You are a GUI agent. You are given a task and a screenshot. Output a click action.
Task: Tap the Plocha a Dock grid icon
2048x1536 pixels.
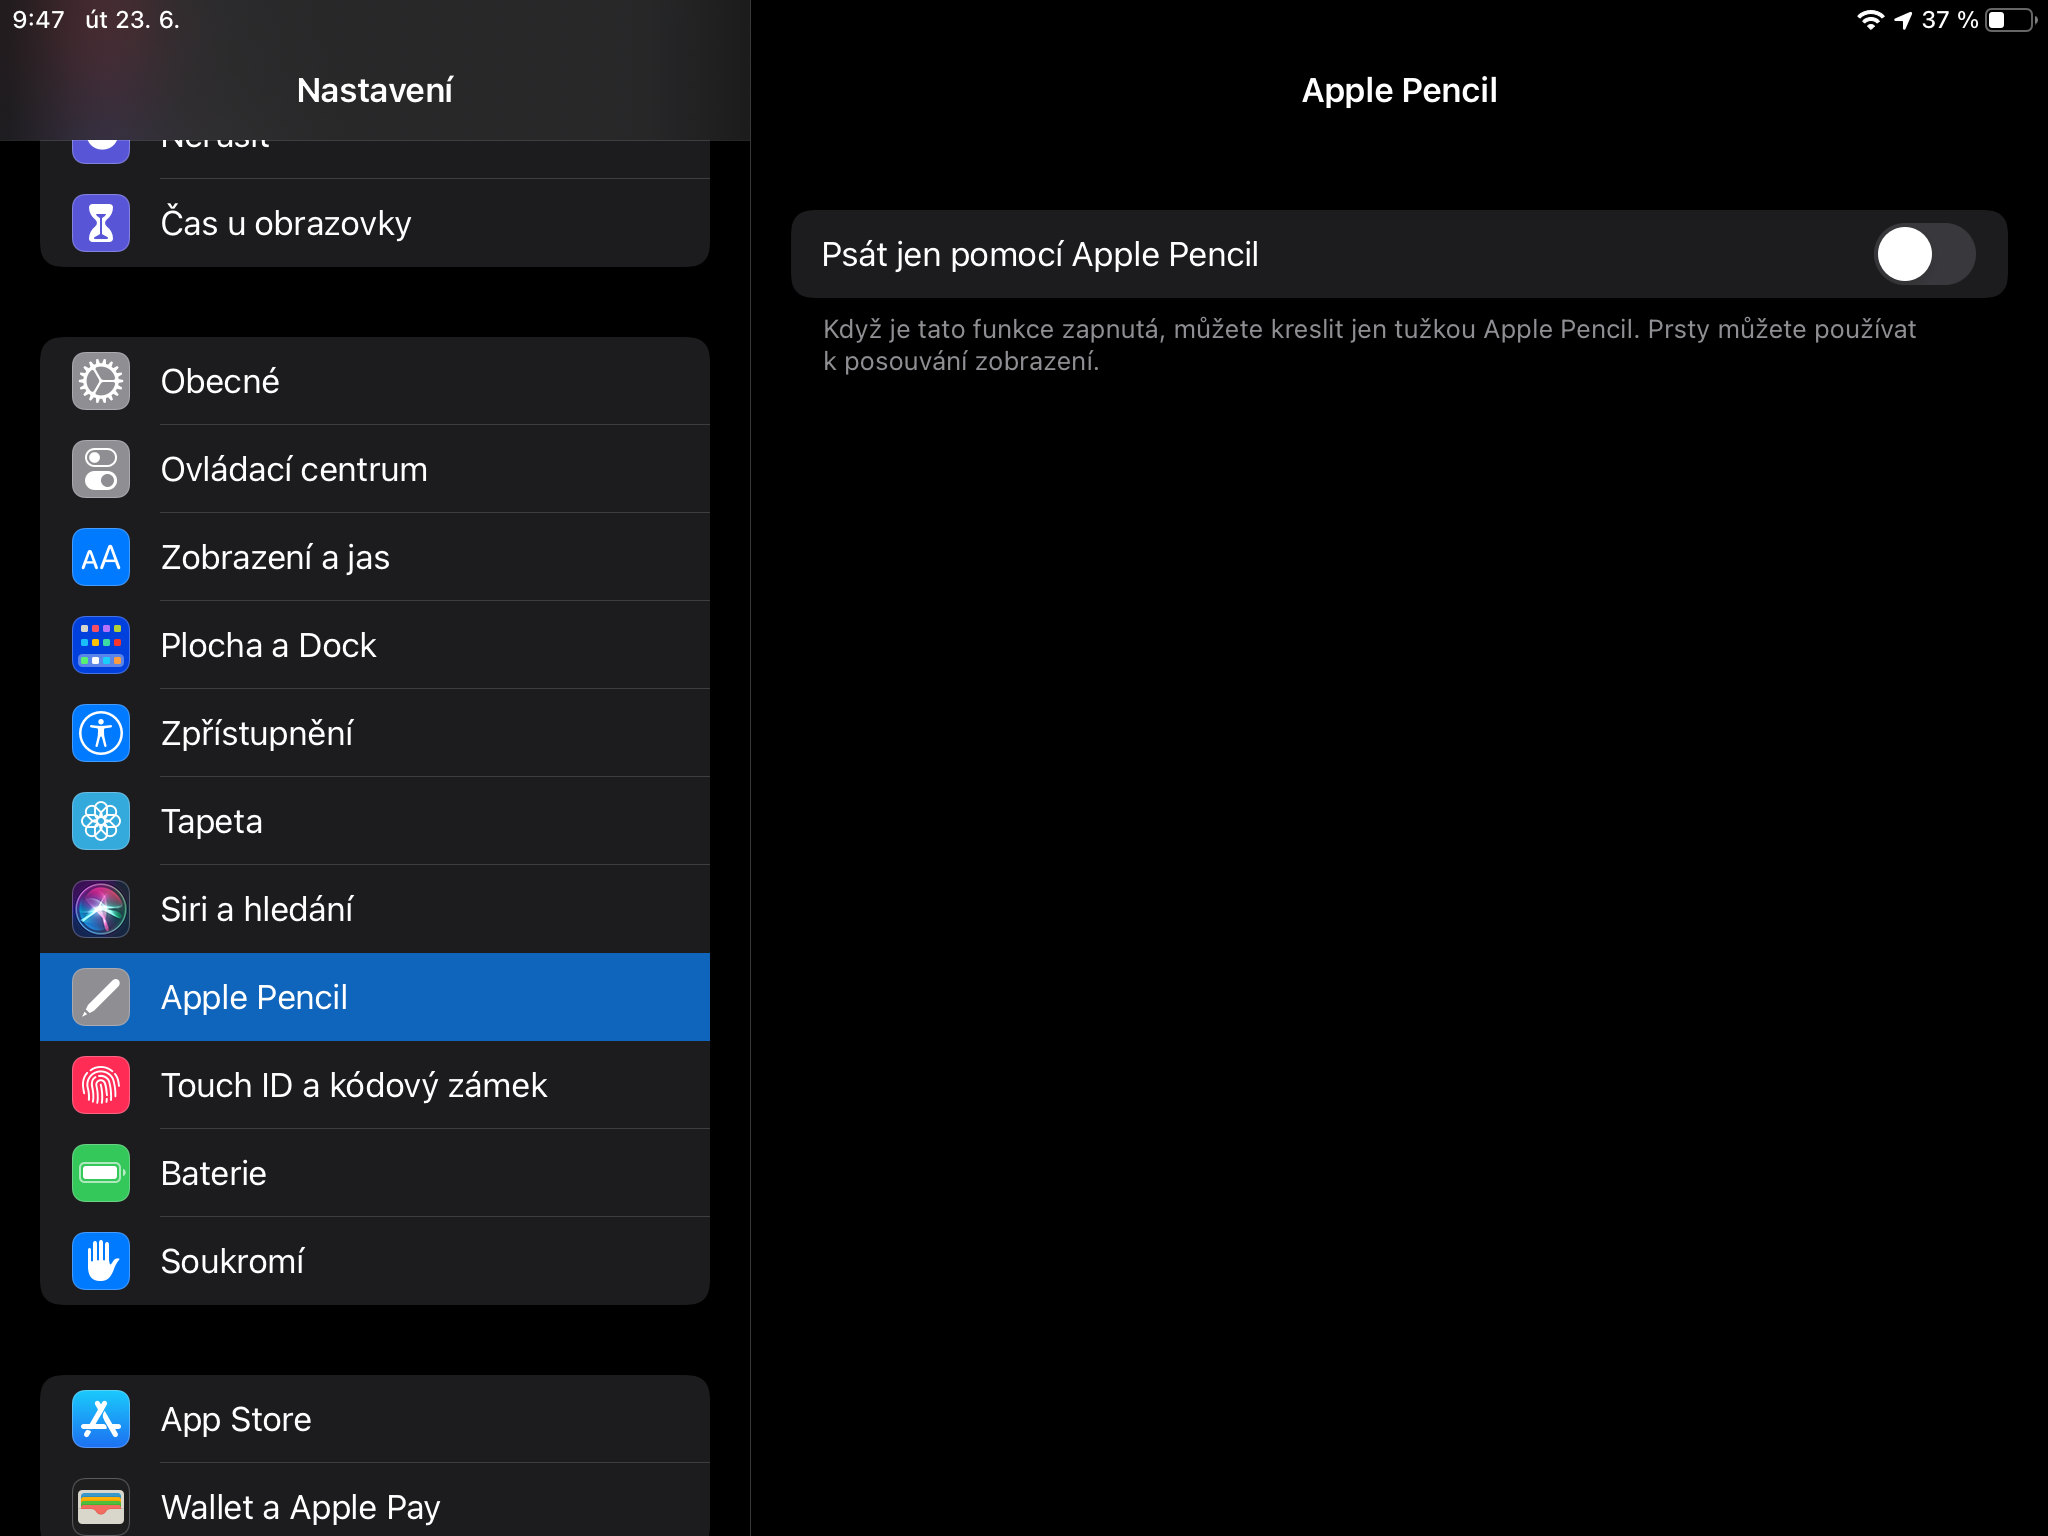point(101,645)
